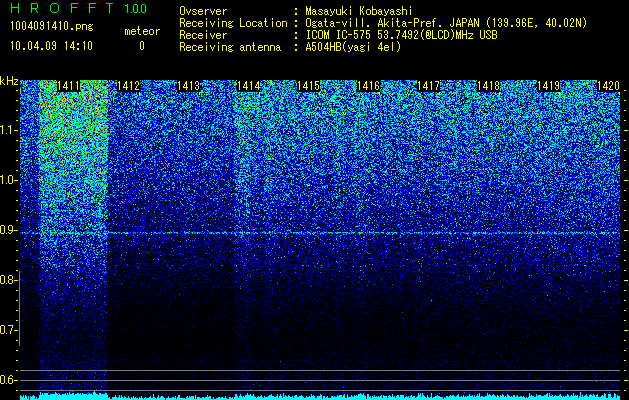Click the 1413 time marker
The height and width of the screenshot is (400, 629).
coord(188,86)
